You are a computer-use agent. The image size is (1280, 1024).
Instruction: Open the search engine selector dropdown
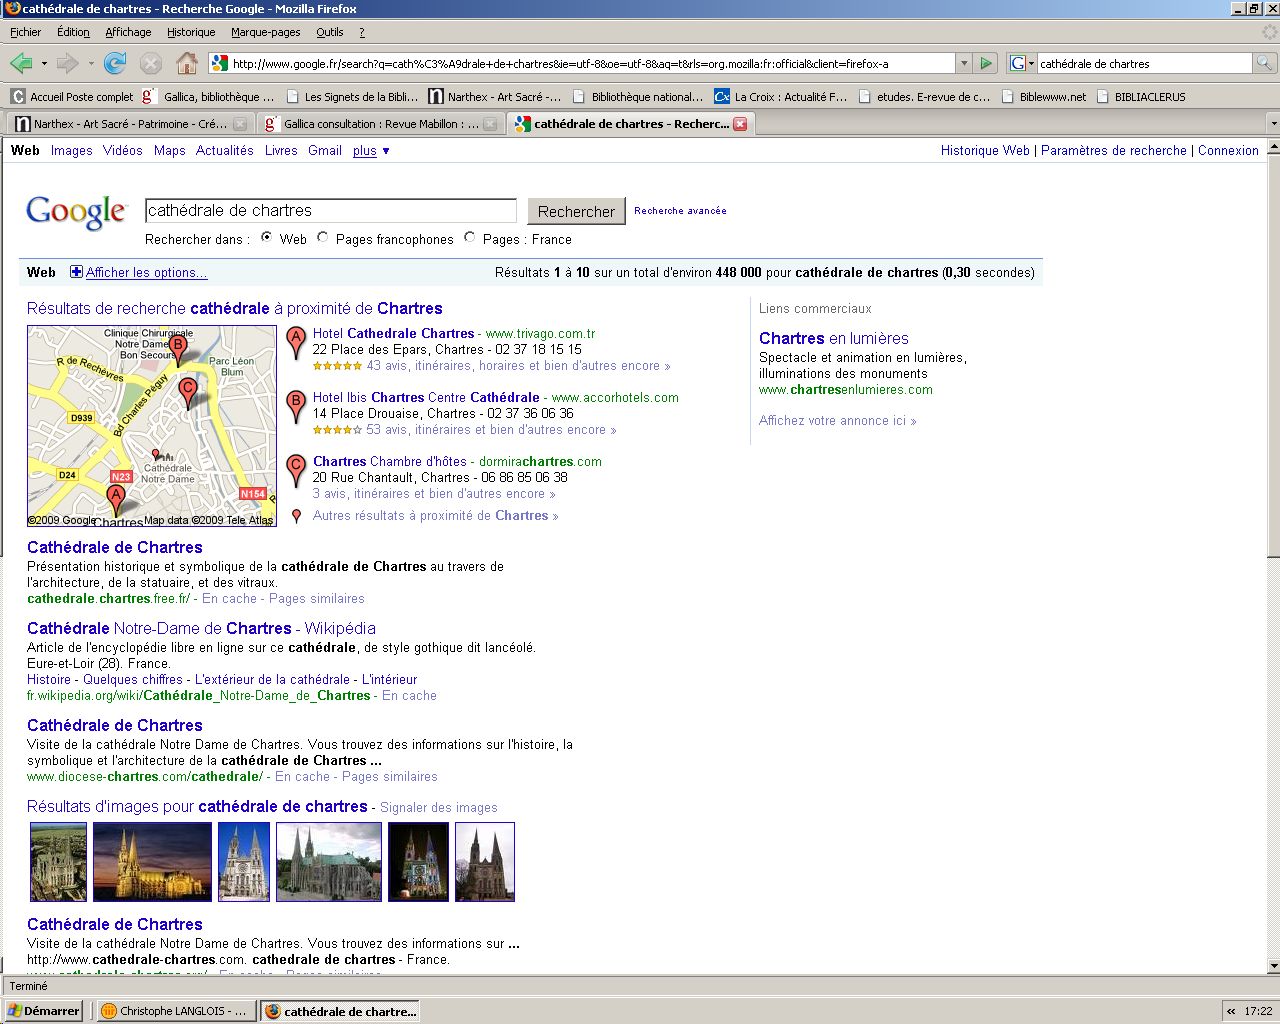(1031, 64)
